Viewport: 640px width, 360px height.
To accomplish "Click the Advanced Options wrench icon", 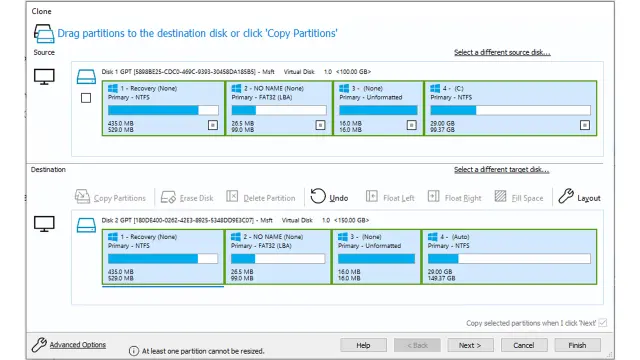I will 39,344.
